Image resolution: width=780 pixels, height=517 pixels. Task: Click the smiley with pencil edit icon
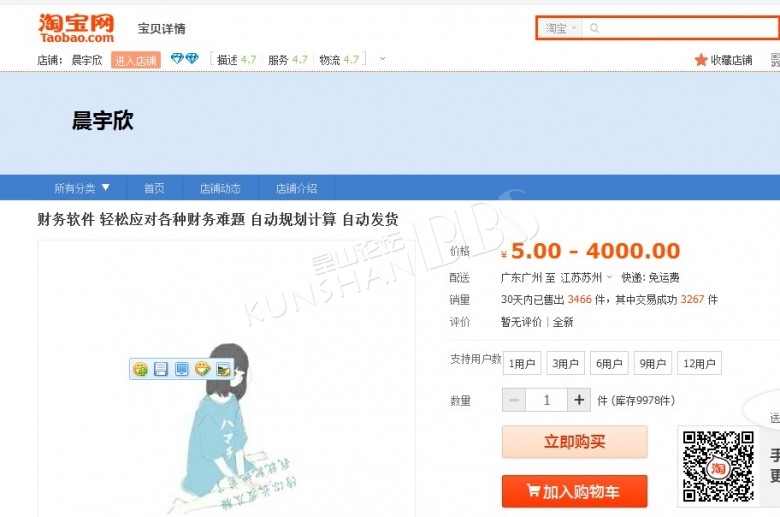(202, 369)
